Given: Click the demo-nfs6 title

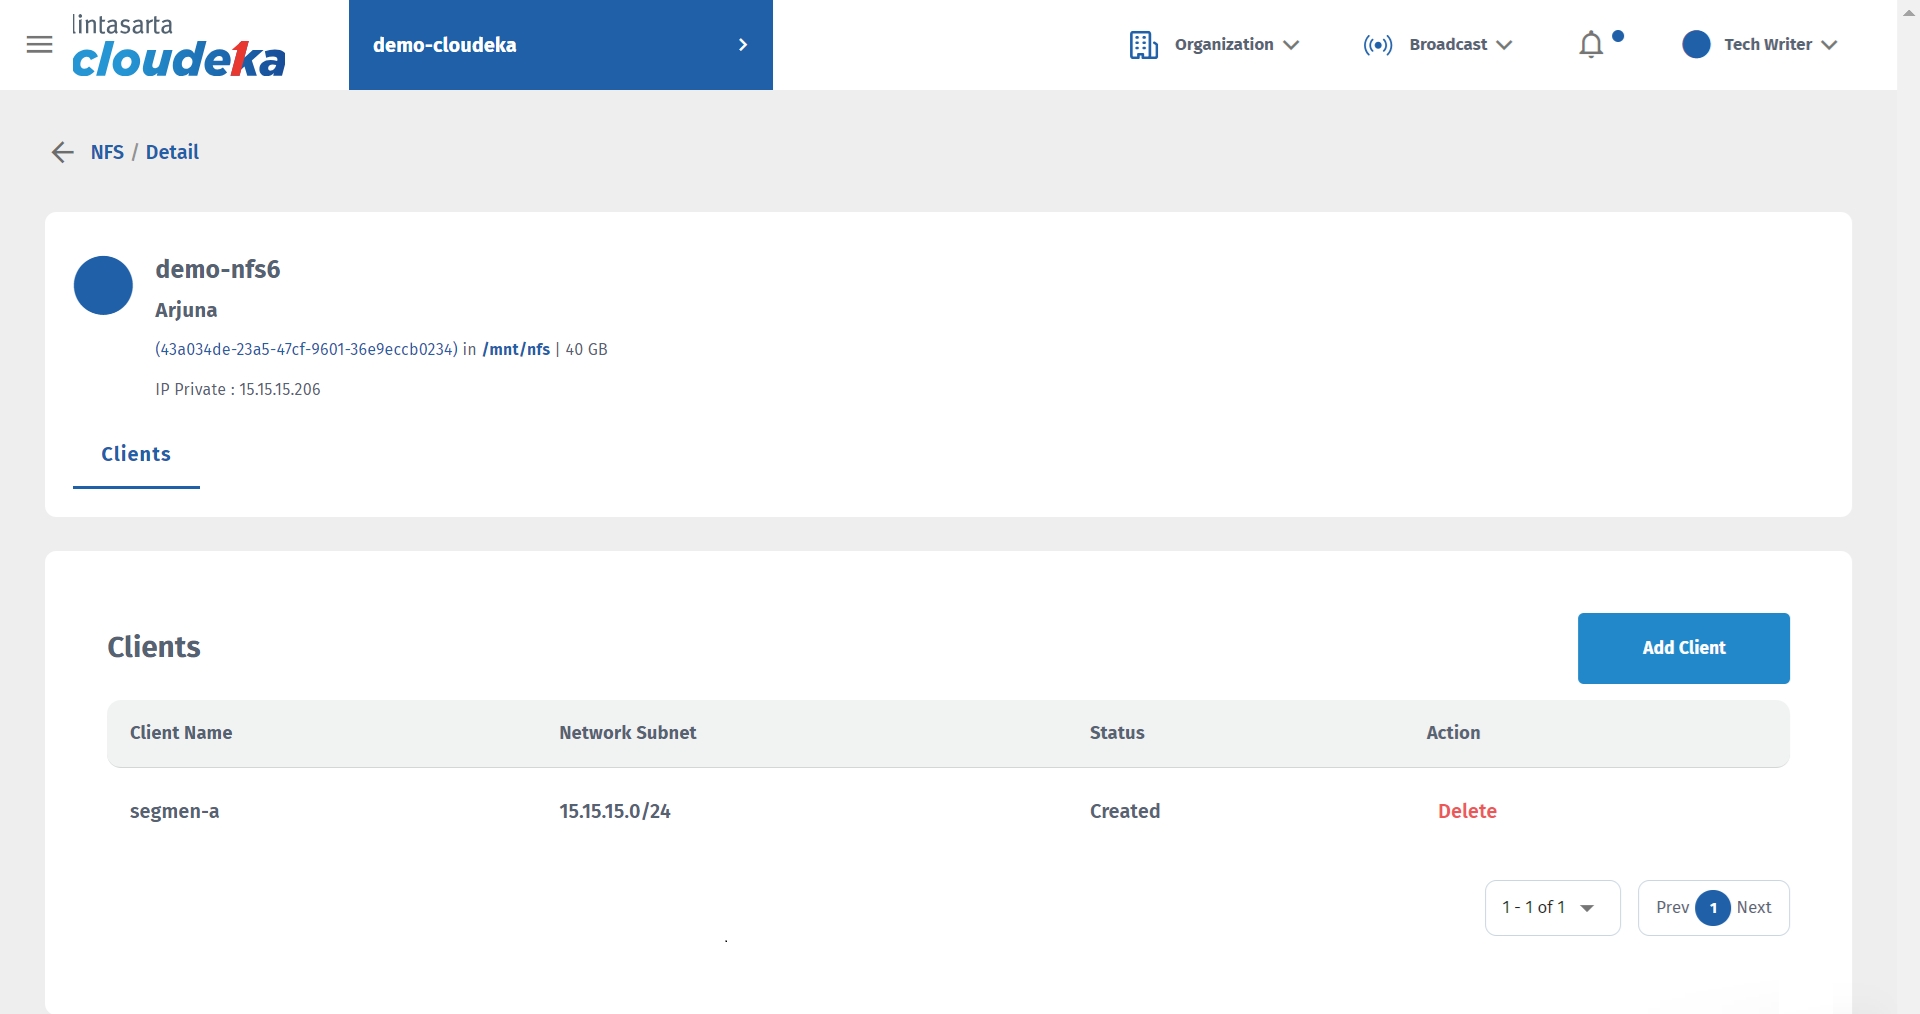Looking at the screenshot, I should click(218, 269).
